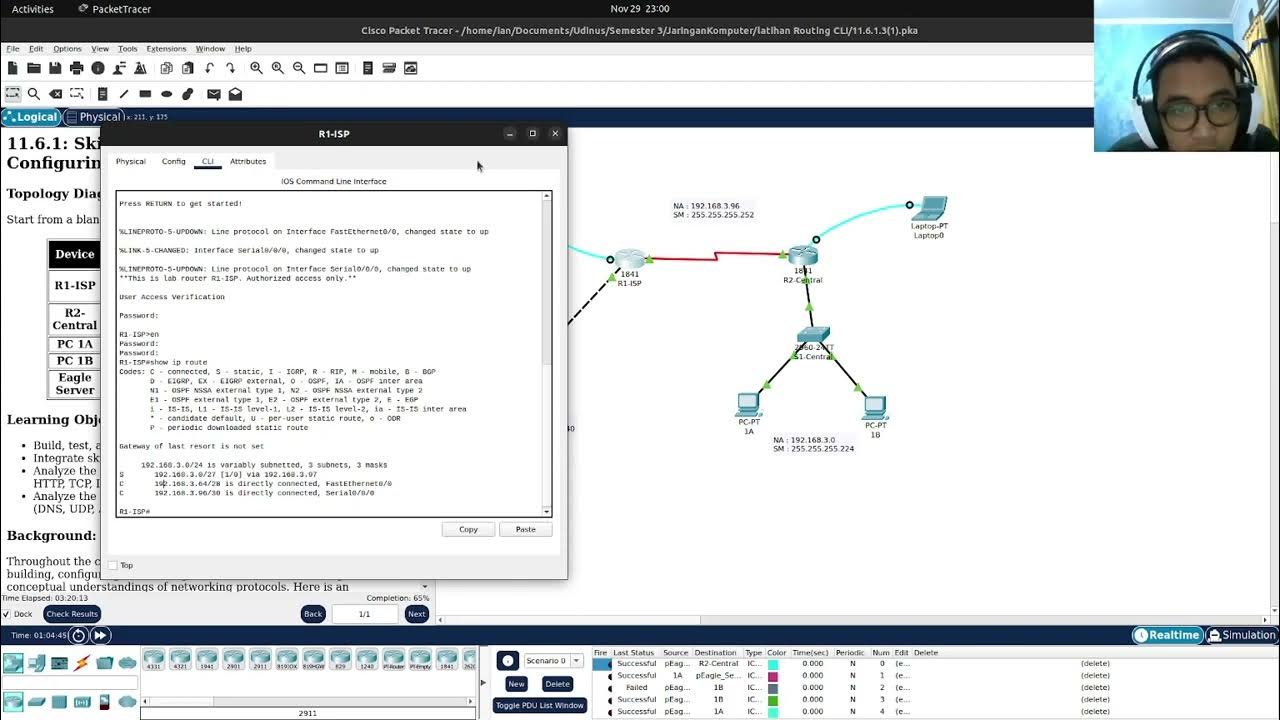The height and width of the screenshot is (720, 1280).
Task: Click the New file icon in toolbar
Action: coord(13,68)
